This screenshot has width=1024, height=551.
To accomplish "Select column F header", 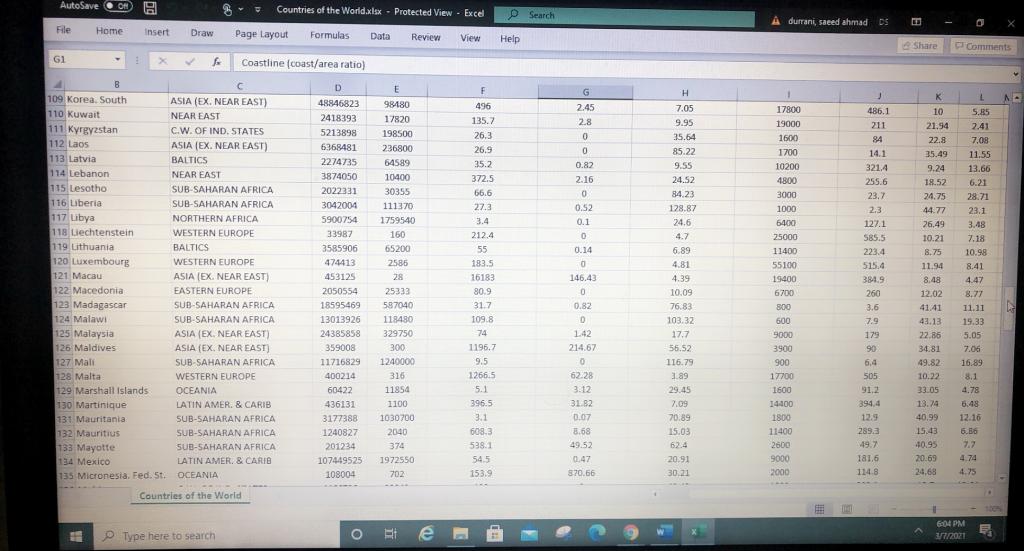I will click(483, 90).
